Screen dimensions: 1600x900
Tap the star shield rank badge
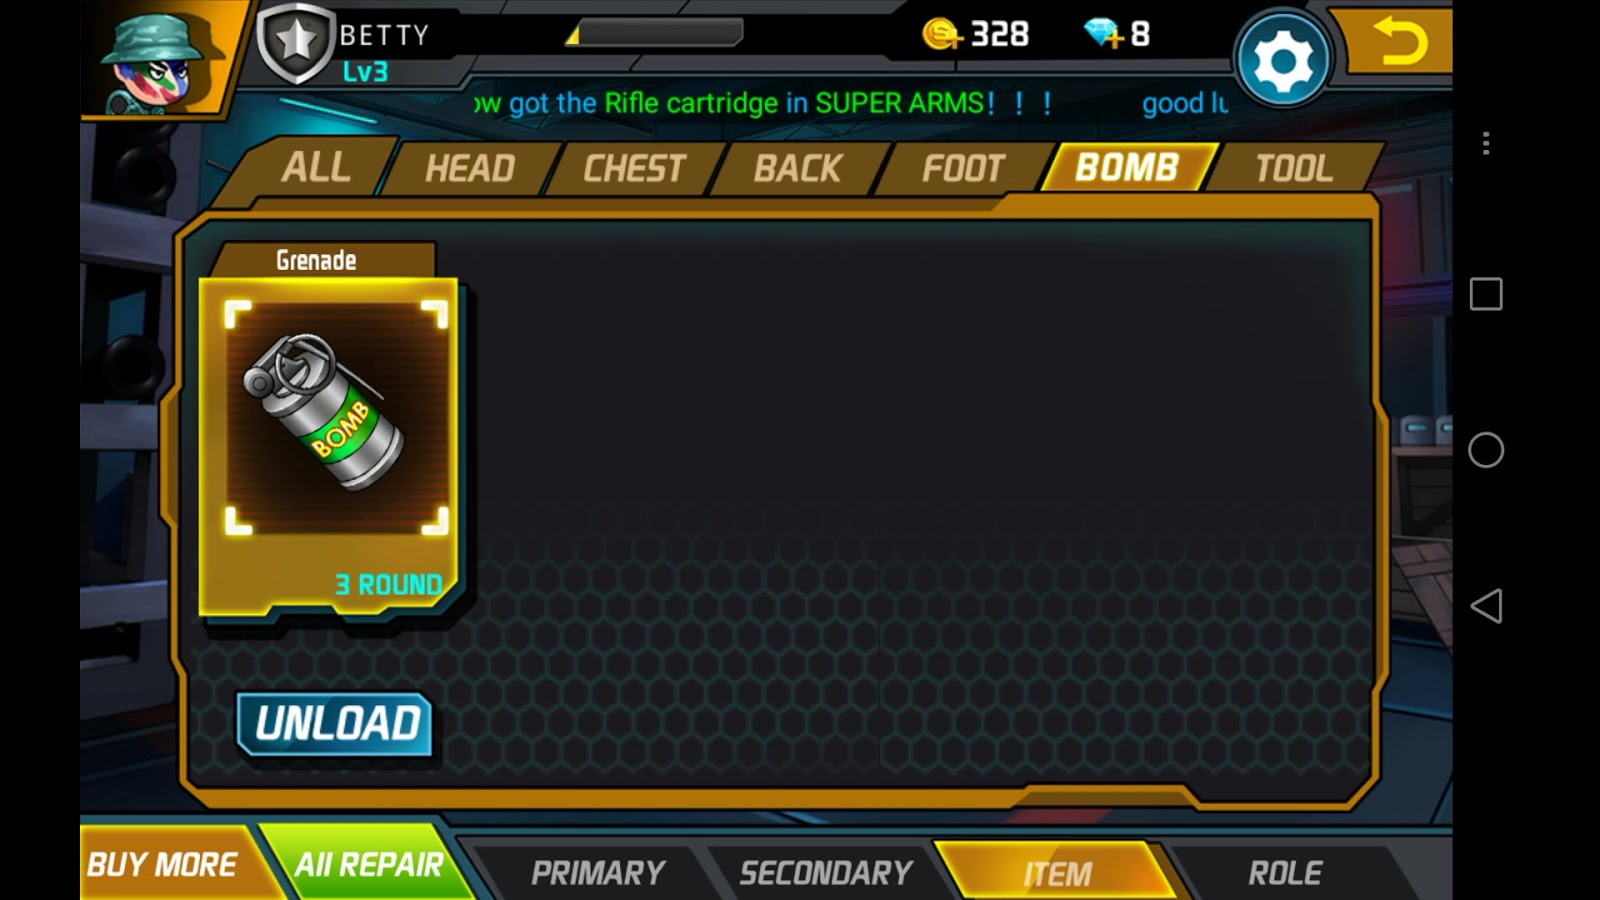pos(296,43)
